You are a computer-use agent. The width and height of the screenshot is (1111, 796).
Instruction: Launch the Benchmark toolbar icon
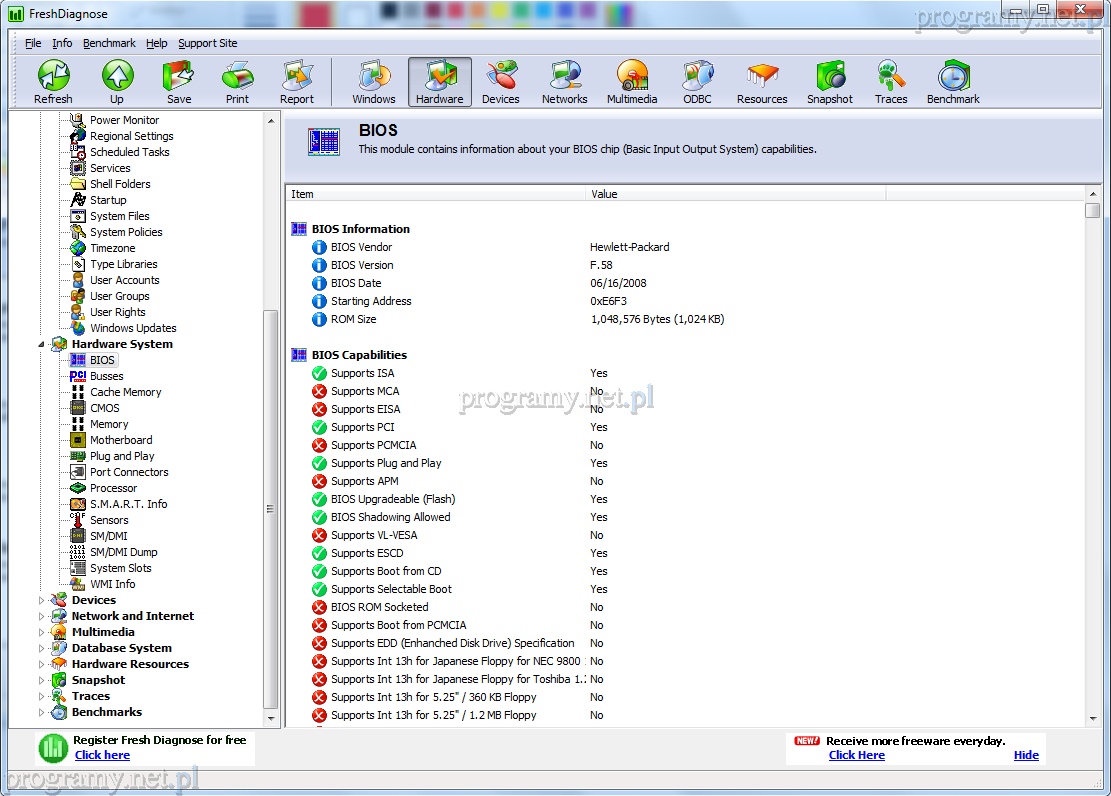tap(952, 81)
